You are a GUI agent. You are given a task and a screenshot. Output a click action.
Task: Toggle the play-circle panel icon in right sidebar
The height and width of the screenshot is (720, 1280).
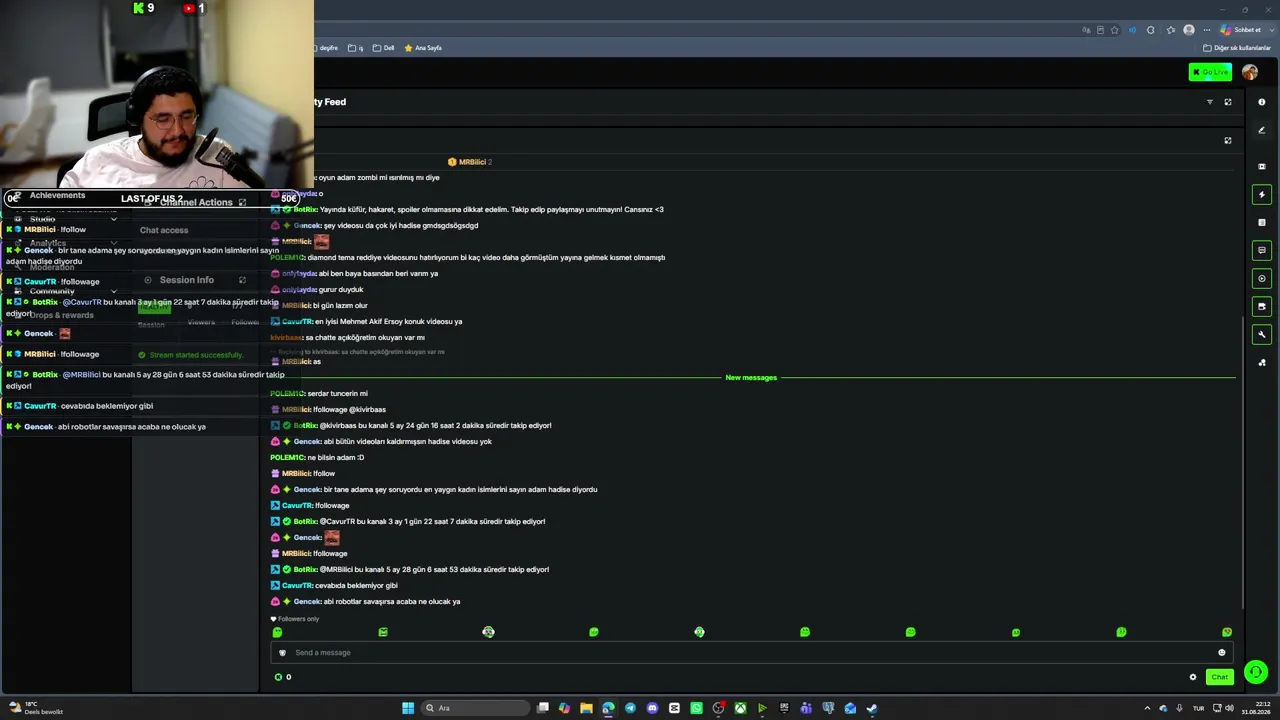click(x=1262, y=278)
